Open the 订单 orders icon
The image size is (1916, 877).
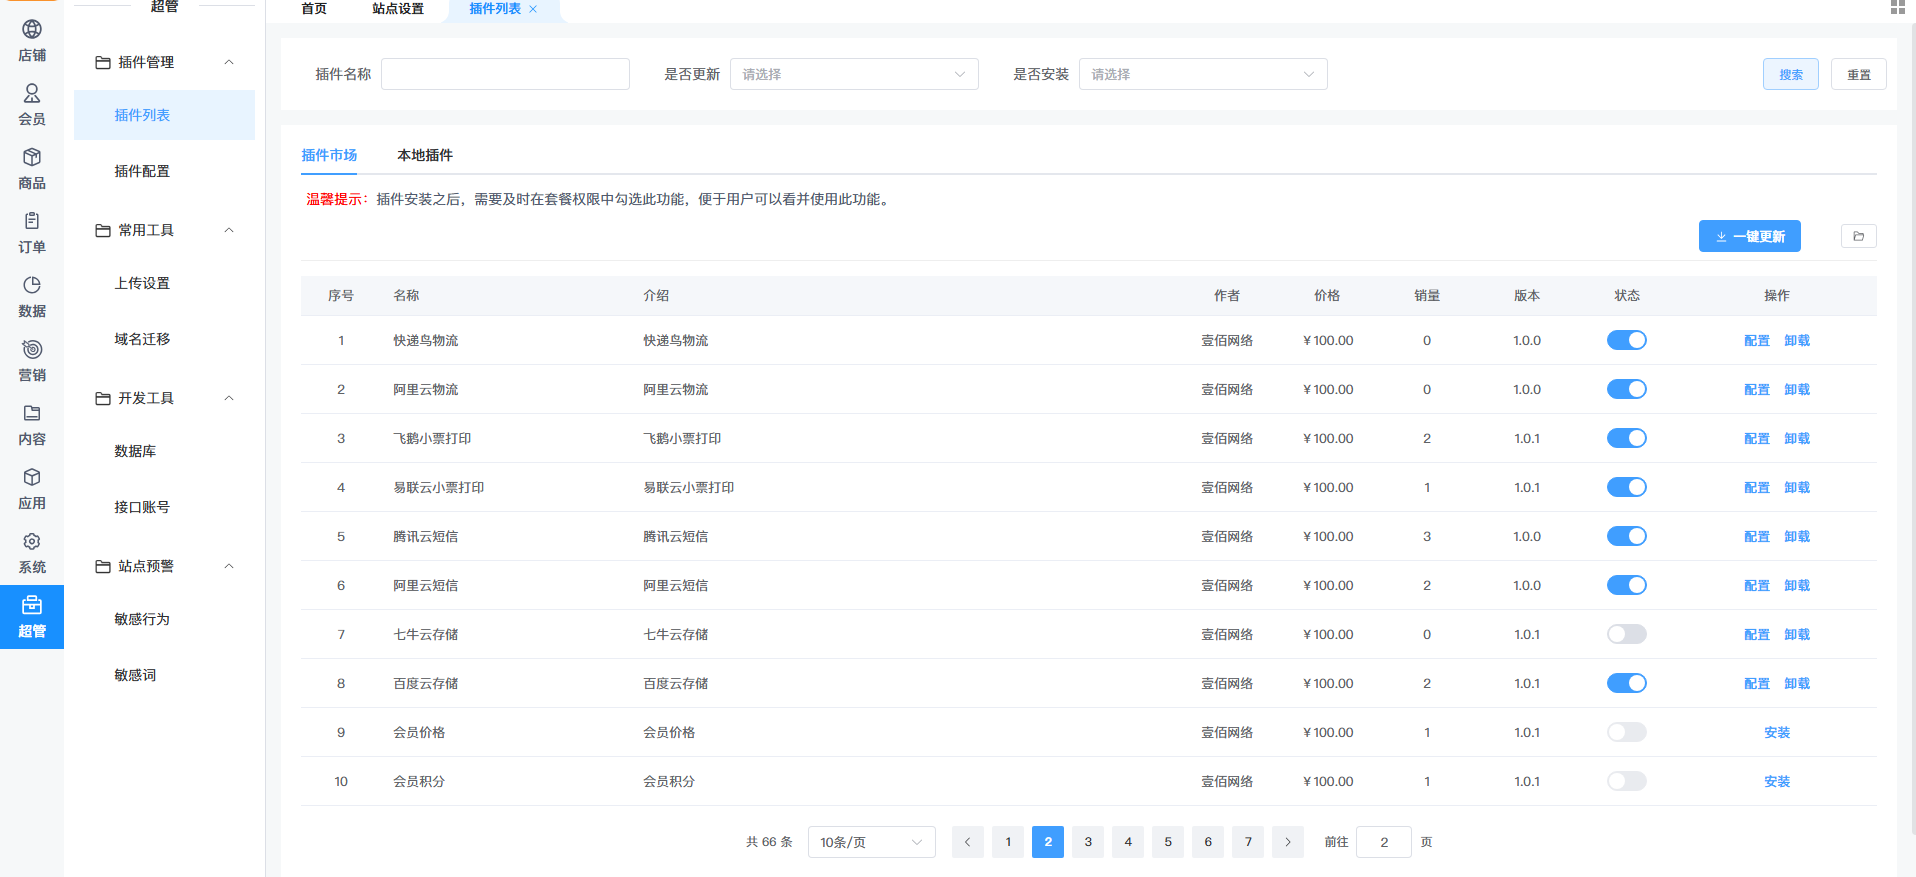pos(32,221)
